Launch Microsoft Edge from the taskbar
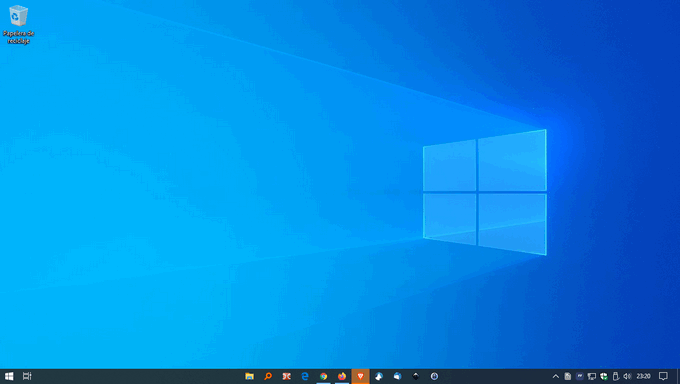The height and width of the screenshot is (384, 680). click(305, 376)
